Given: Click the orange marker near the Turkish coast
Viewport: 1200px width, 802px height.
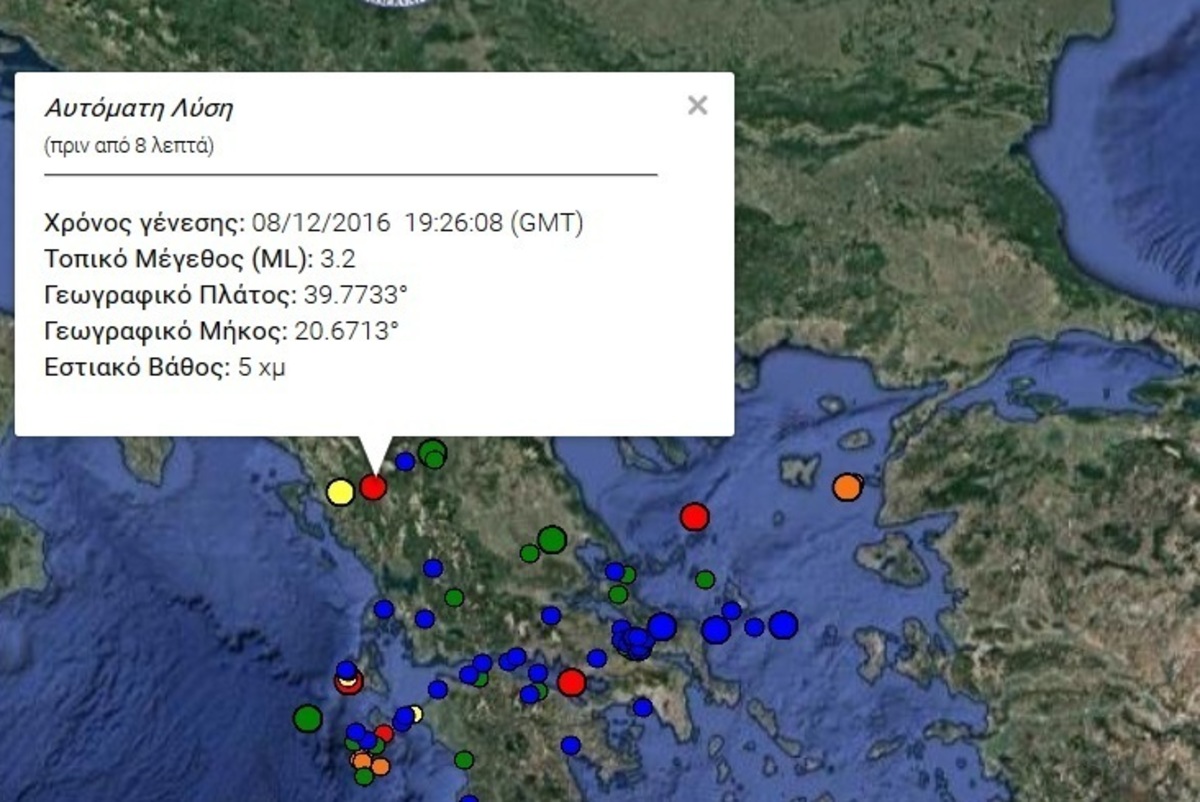Looking at the screenshot, I should point(847,487).
